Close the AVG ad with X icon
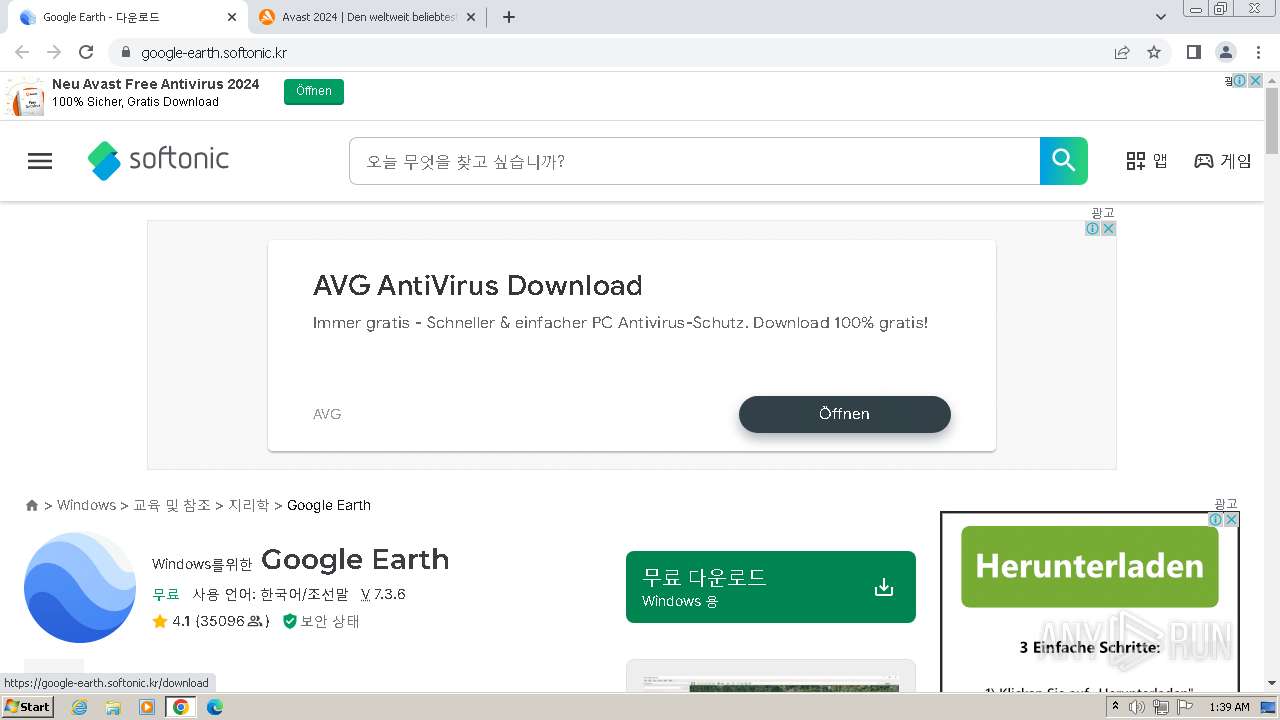 click(1108, 229)
